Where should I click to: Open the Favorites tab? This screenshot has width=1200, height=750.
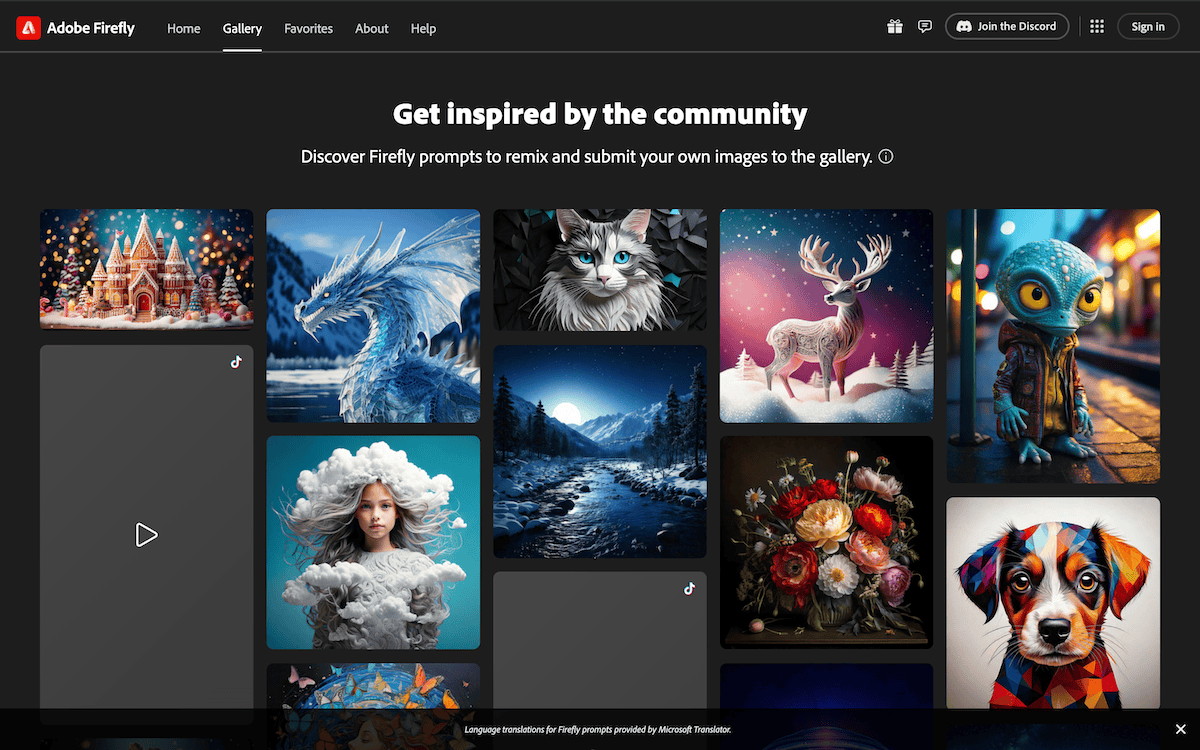(x=308, y=28)
